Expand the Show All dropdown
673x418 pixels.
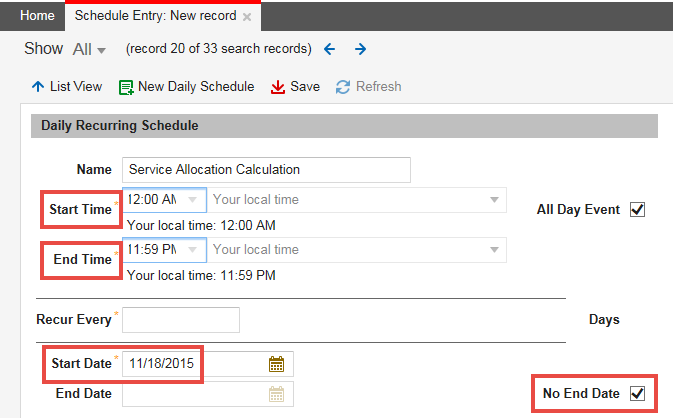tap(88, 49)
